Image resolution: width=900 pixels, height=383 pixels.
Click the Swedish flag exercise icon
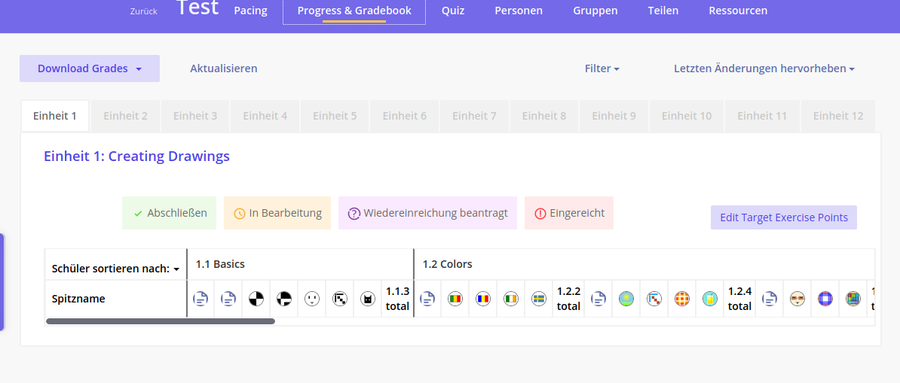[x=538, y=299]
